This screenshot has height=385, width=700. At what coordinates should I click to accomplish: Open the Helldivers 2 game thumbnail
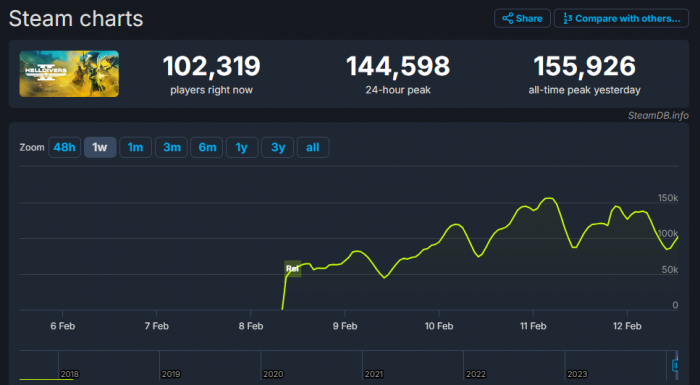pyautogui.click(x=69, y=74)
